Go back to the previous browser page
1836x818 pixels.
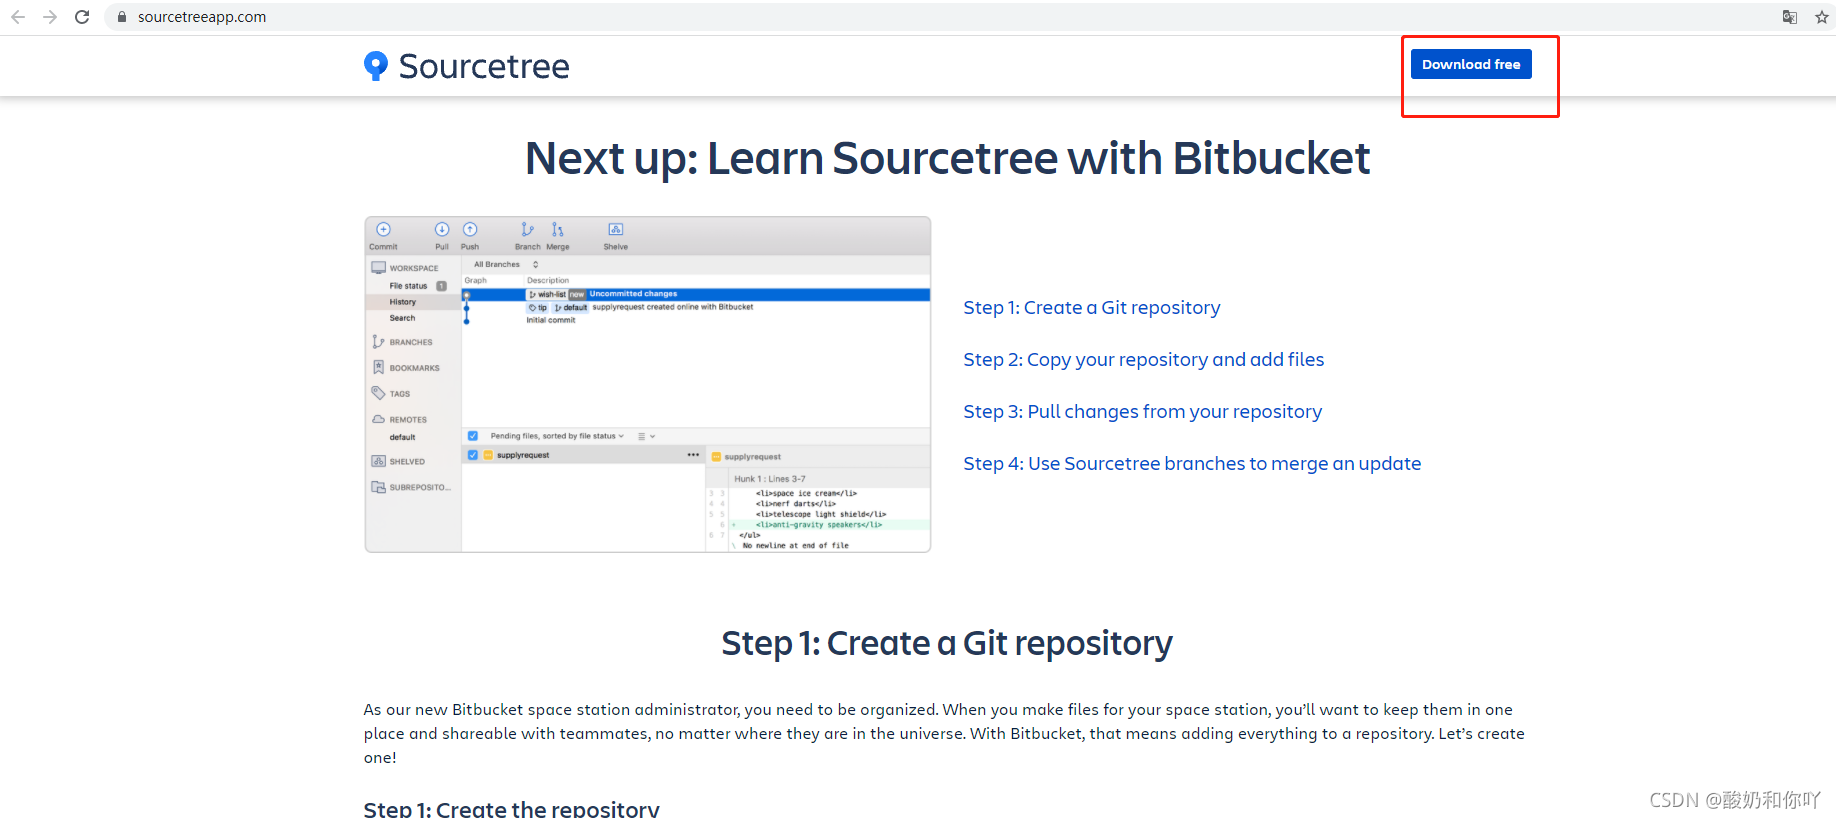[x=18, y=17]
